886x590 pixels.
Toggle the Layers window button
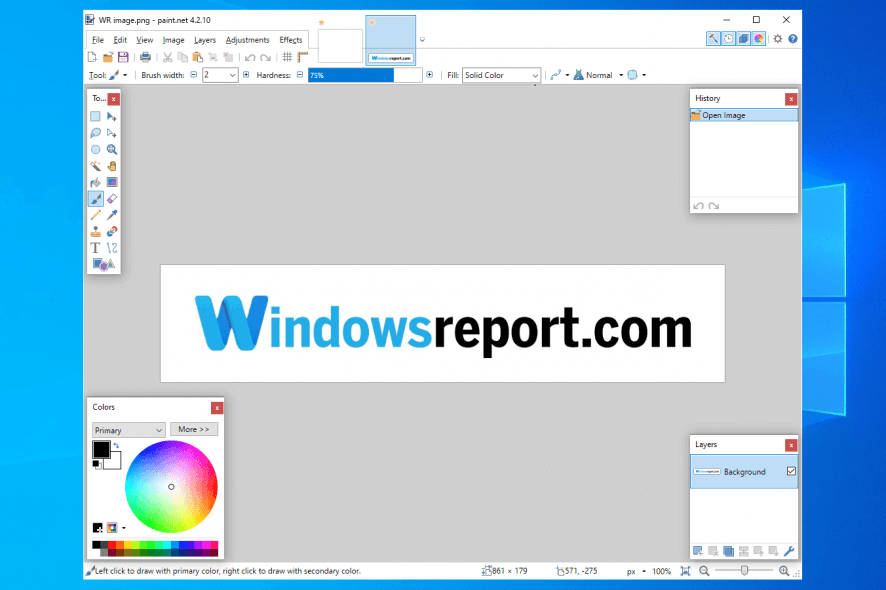[x=744, y=38]
